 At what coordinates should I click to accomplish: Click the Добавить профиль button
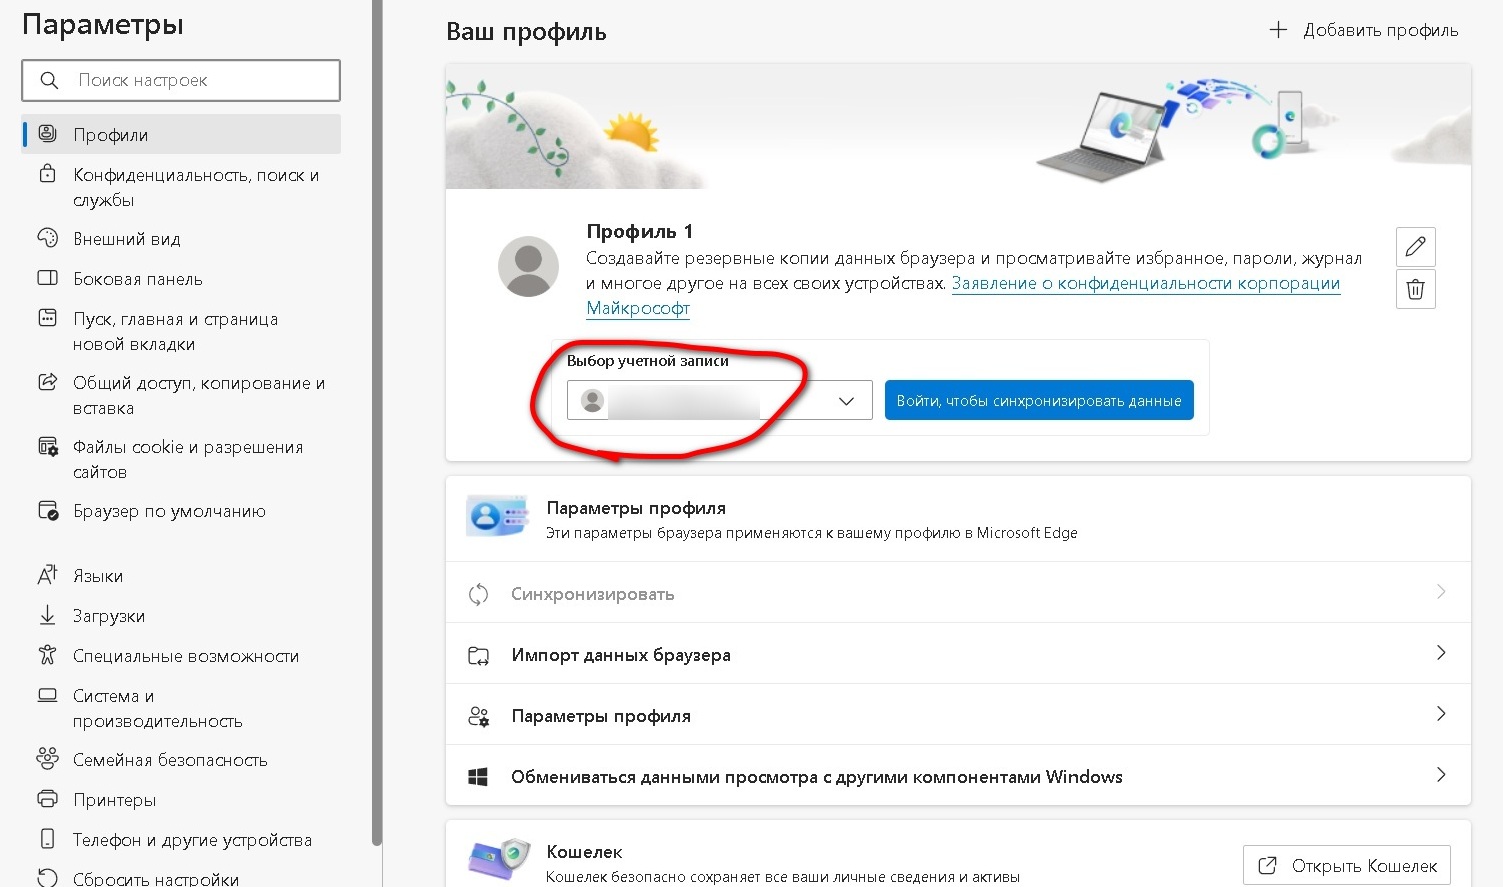pos(1363,30)
